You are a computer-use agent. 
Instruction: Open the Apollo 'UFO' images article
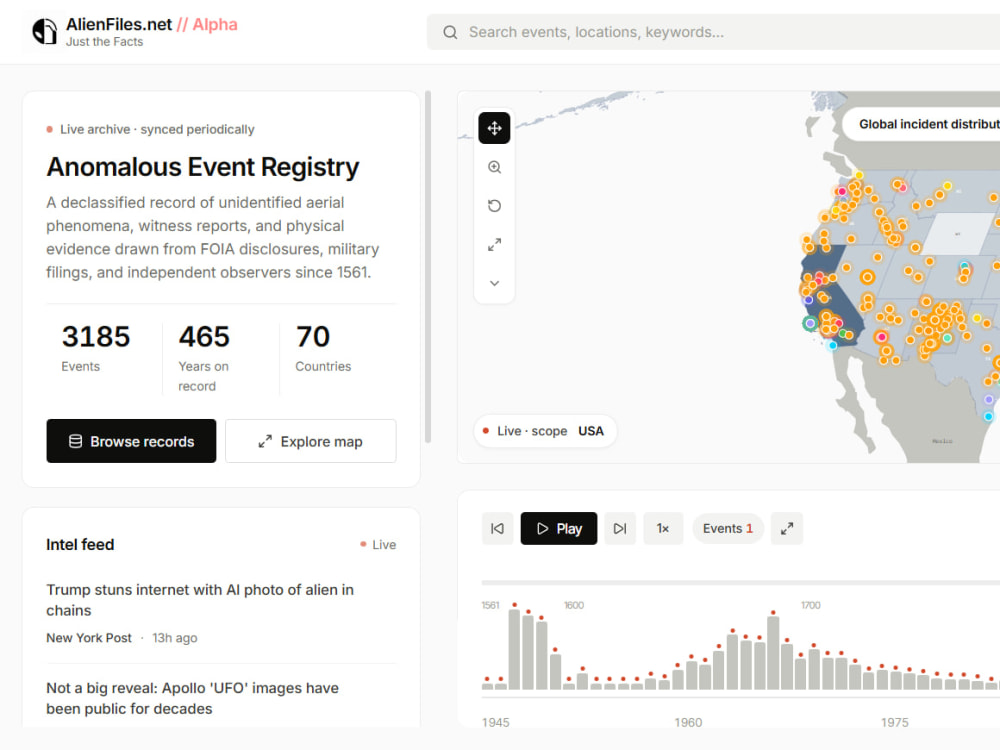point(193,698)
